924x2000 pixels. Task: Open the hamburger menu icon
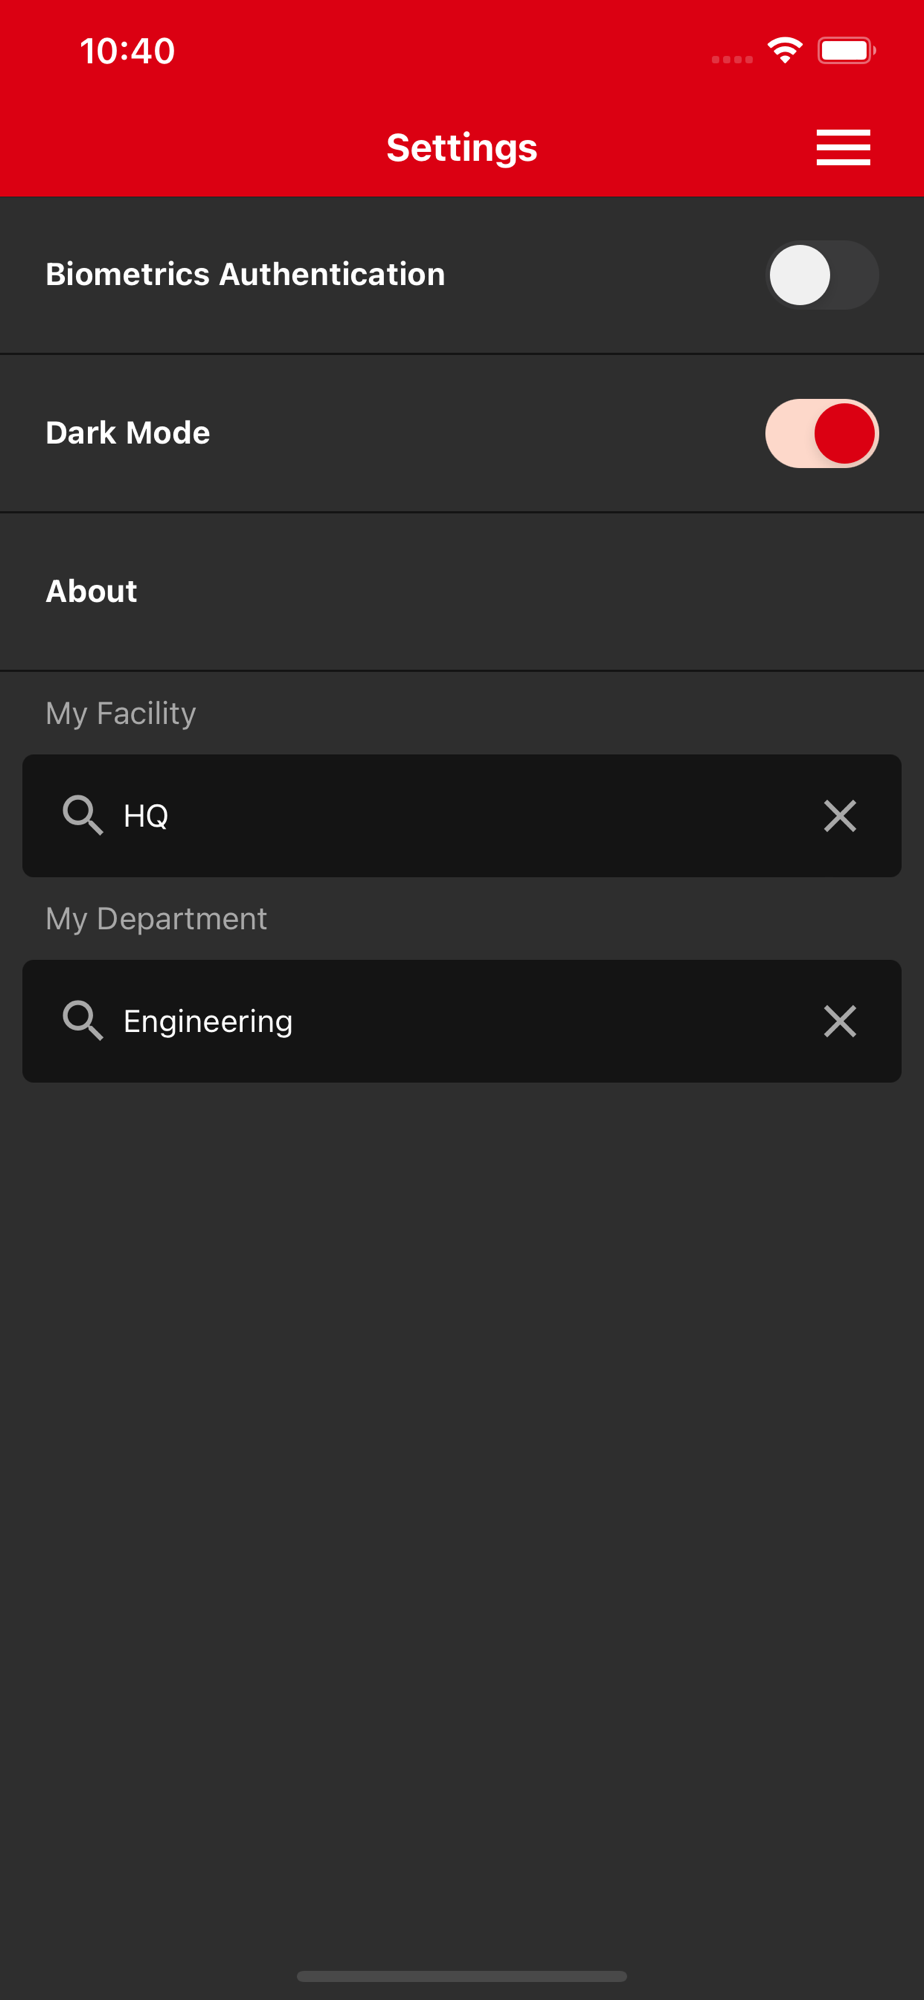pyautogui.click(x=843, y=147)
